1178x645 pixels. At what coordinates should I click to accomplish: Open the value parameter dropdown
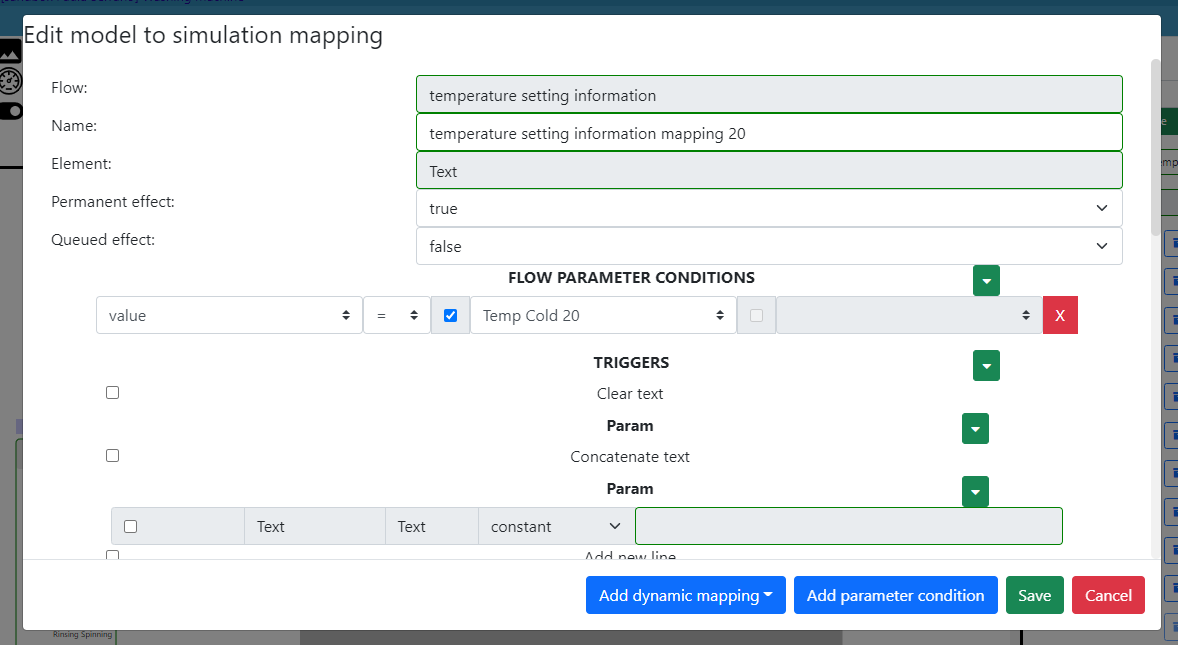tap(229, 315)
